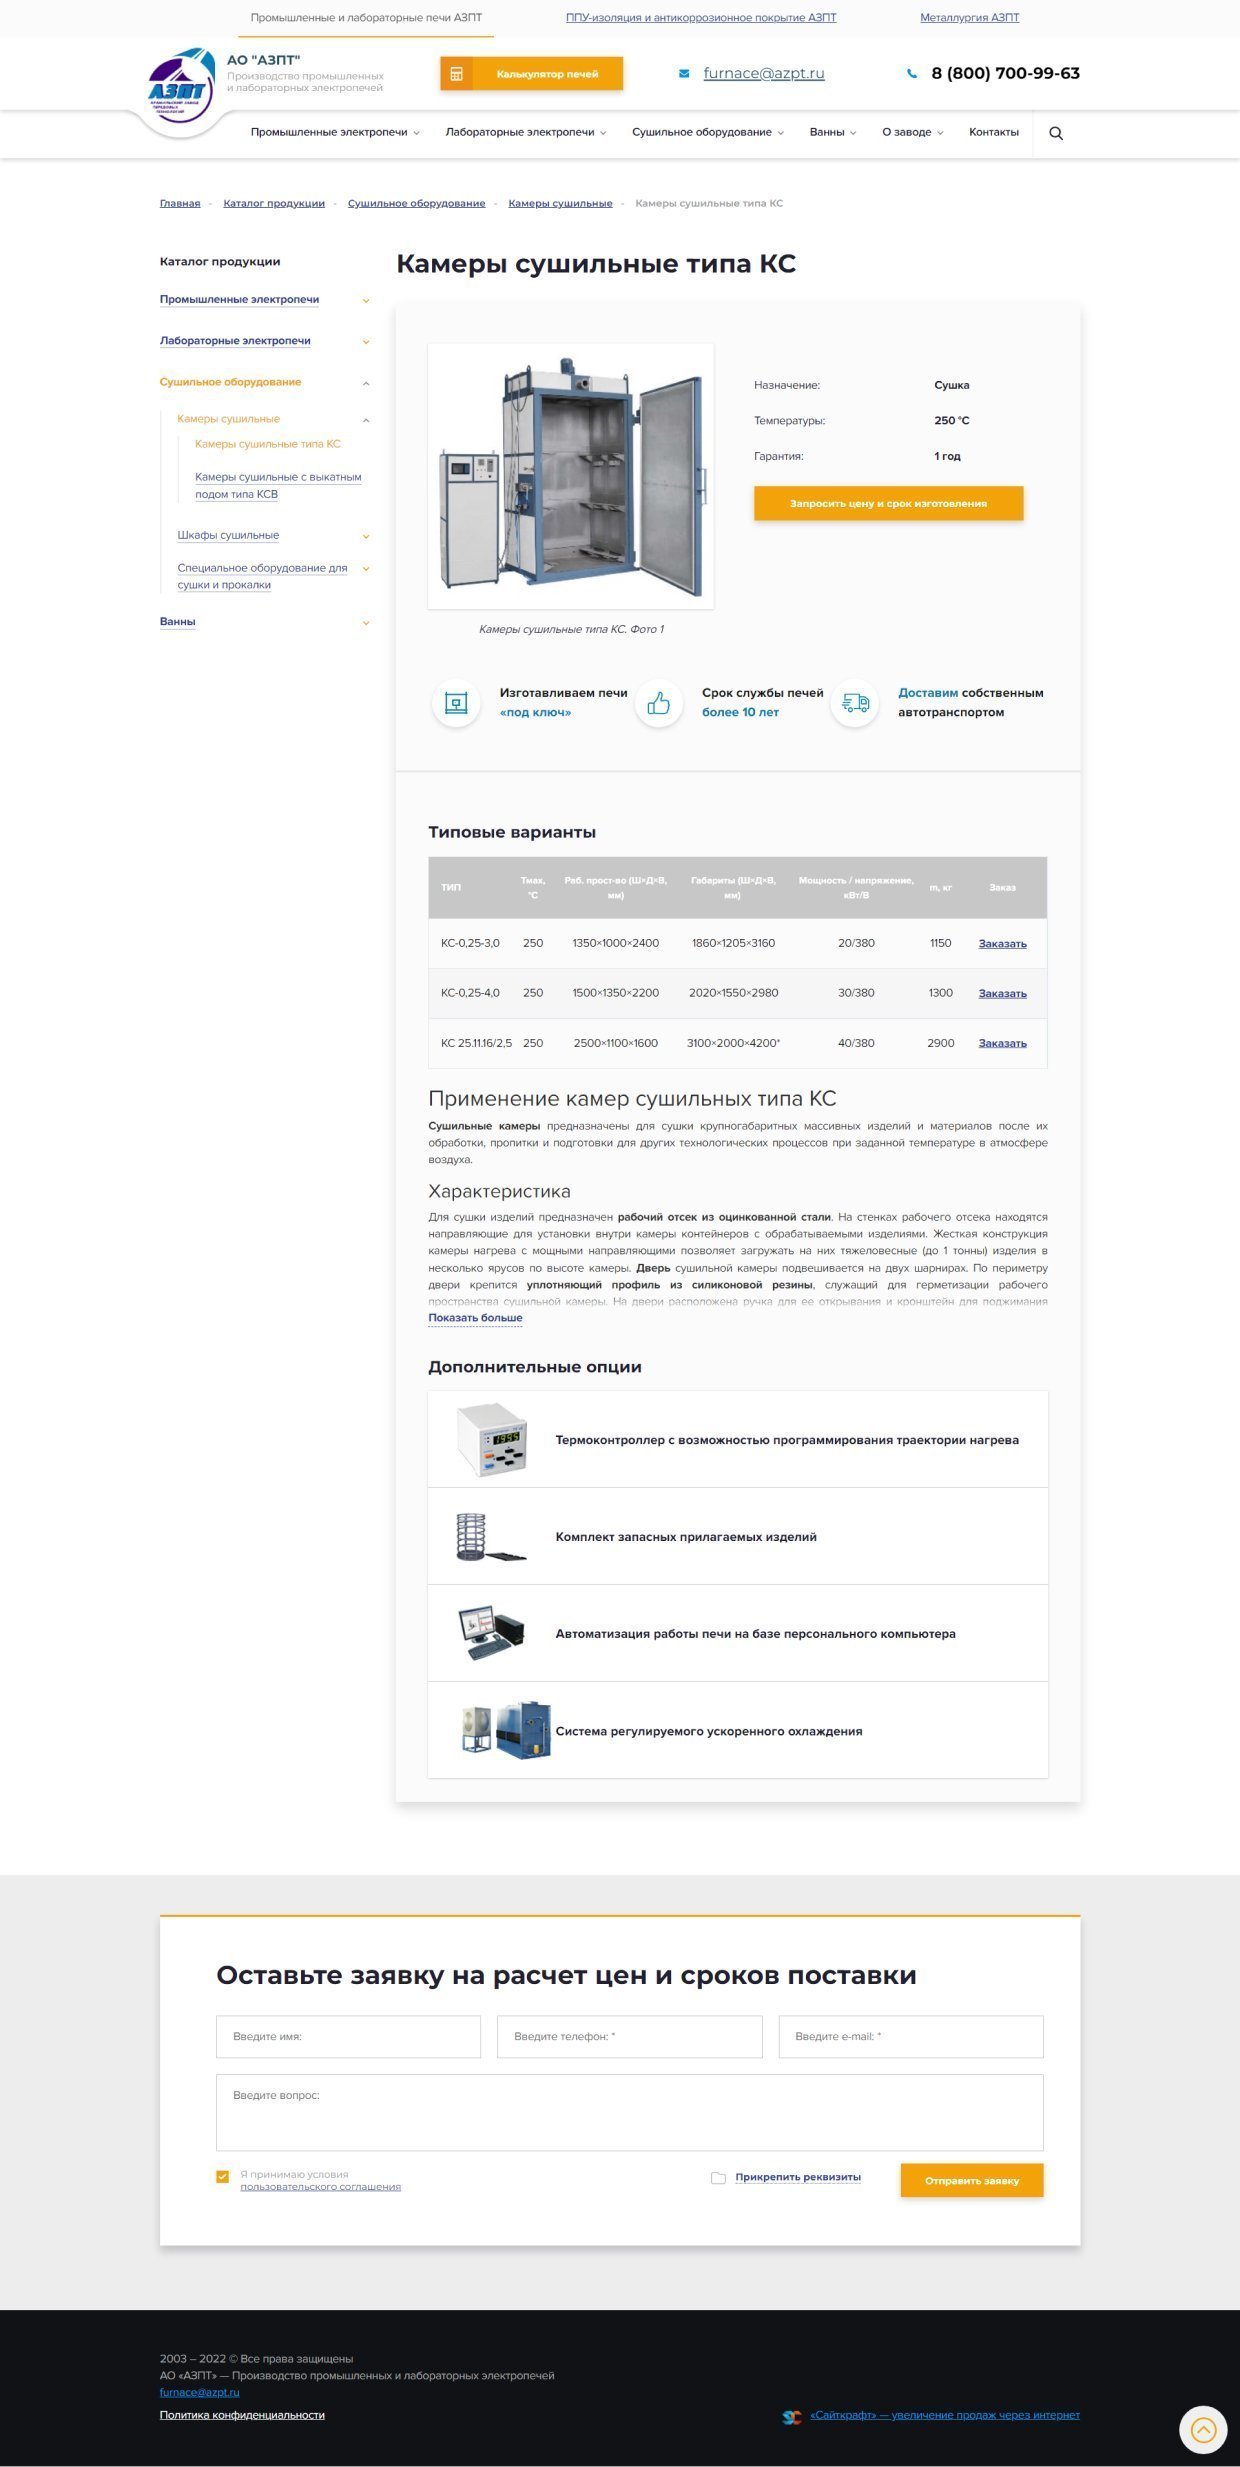
Task: Open ППУ-изоляция и антикоррозионное покрытие tab
Action: [701, 18]
